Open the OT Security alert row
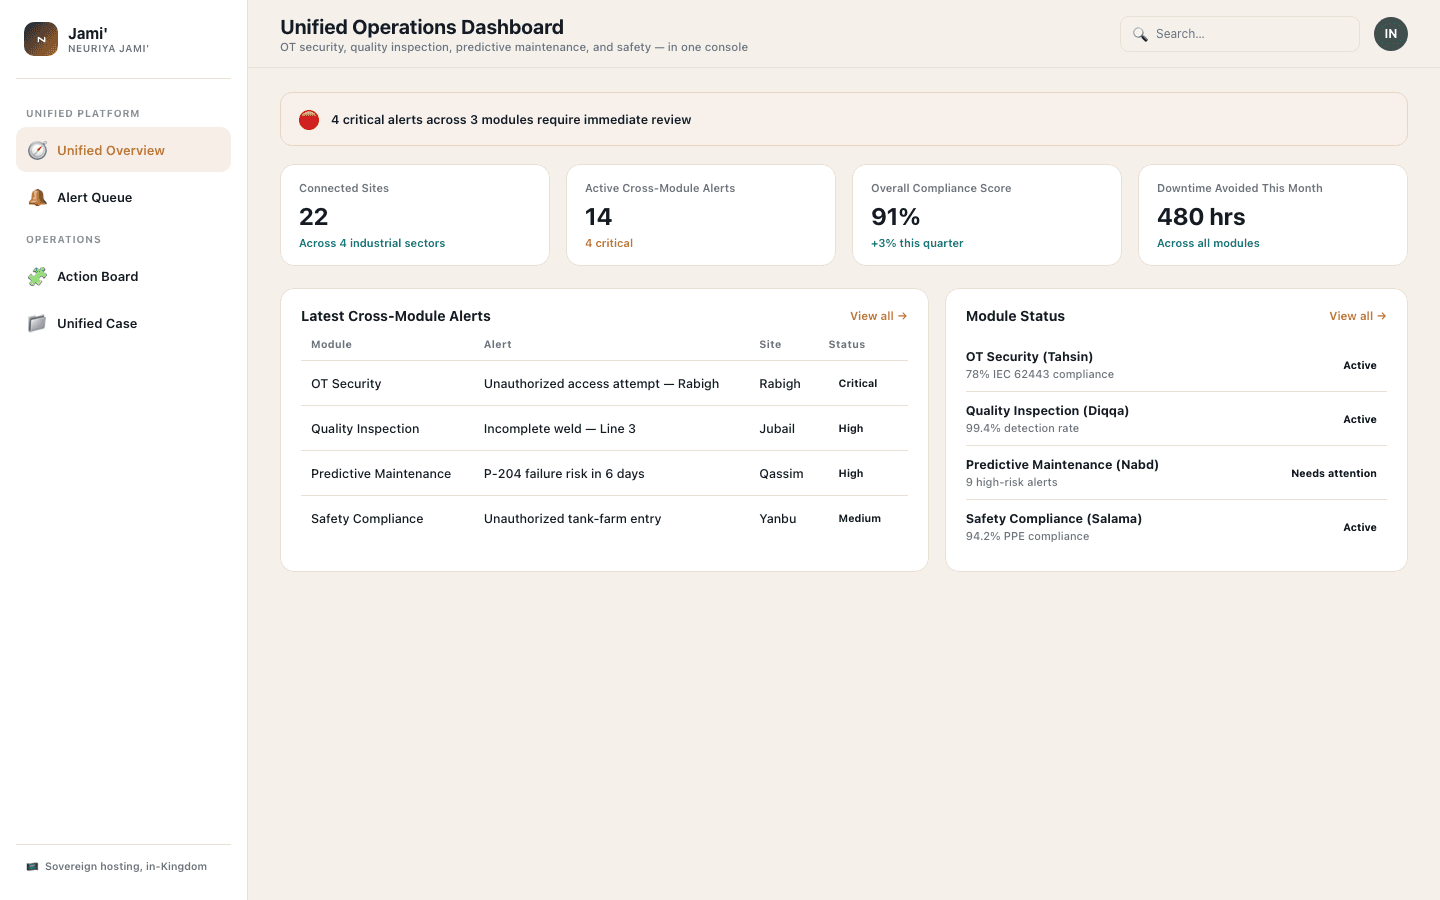Screen dimensions: 1440x900 (604, 383)
